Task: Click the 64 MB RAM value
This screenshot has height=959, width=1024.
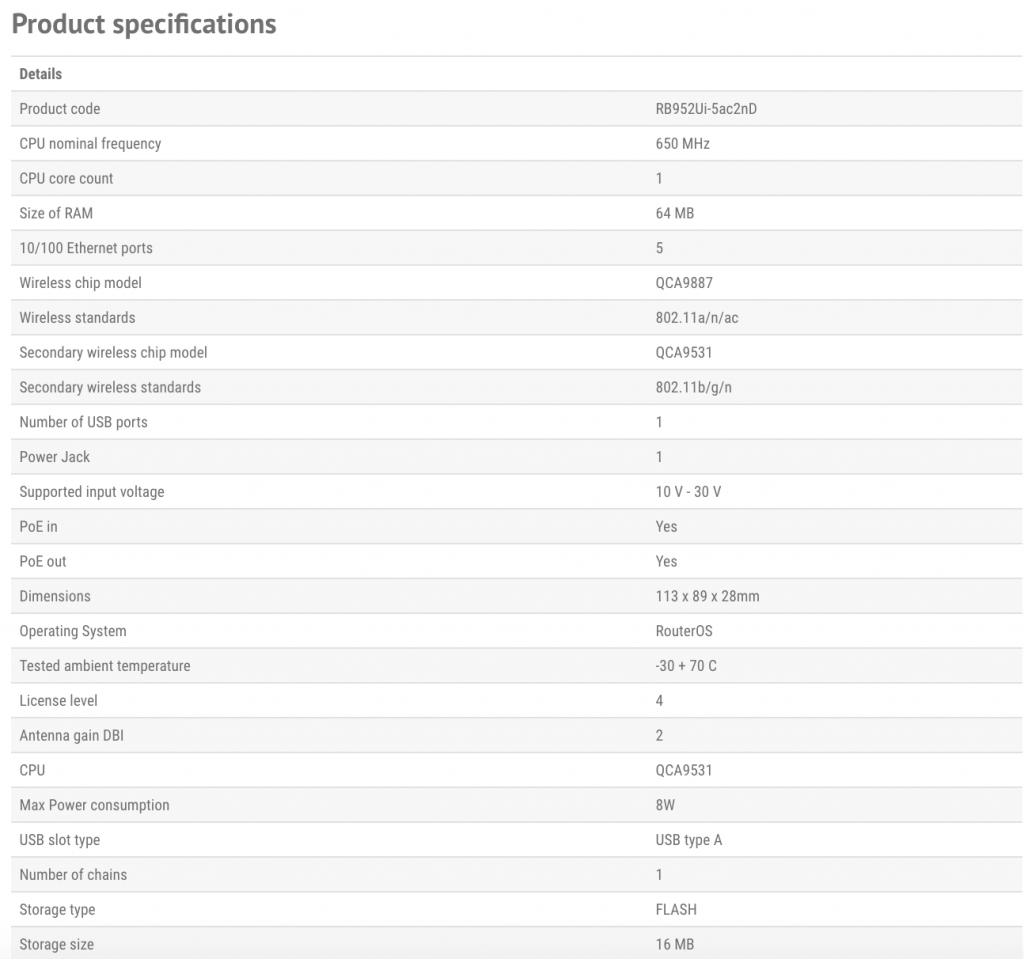Action: 674,213
